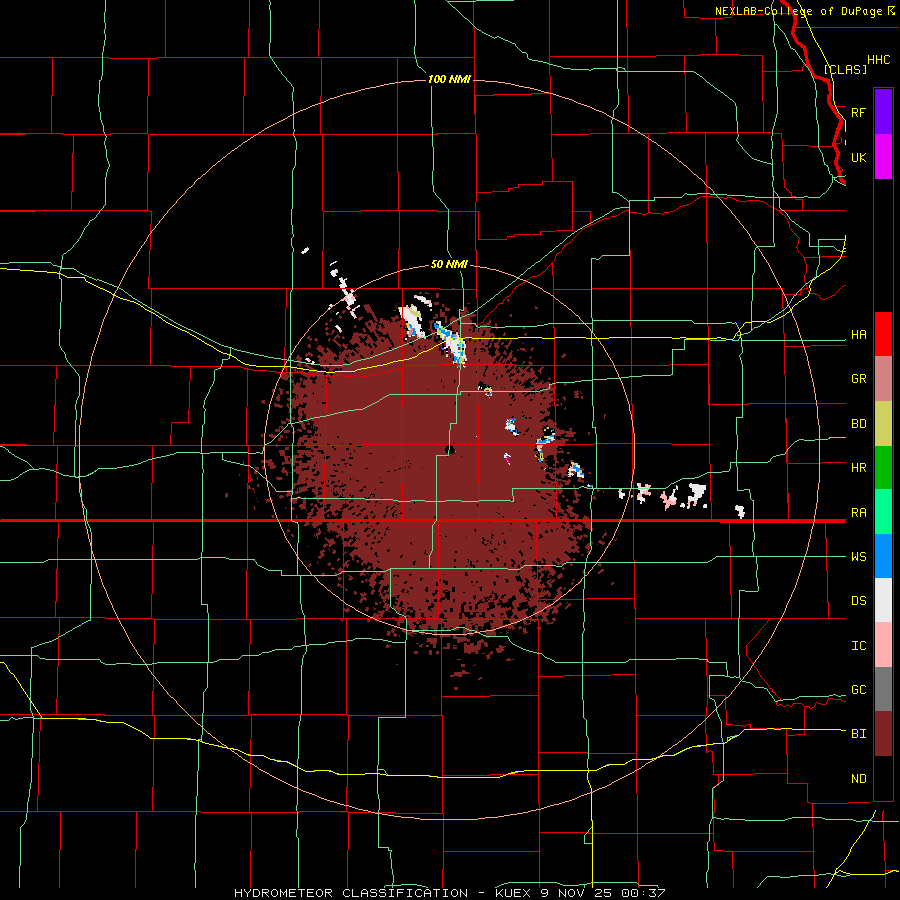900x900 pixels.
Task: Click the RA light green legend swatch
Action: pos(883,512)
